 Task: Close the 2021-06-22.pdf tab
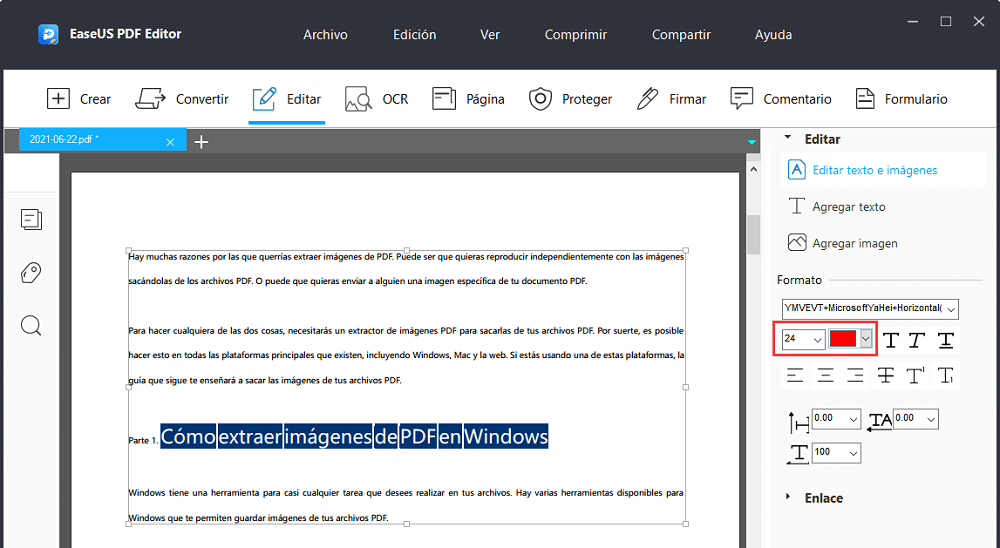pyautogui.click(x=170, y=142)
